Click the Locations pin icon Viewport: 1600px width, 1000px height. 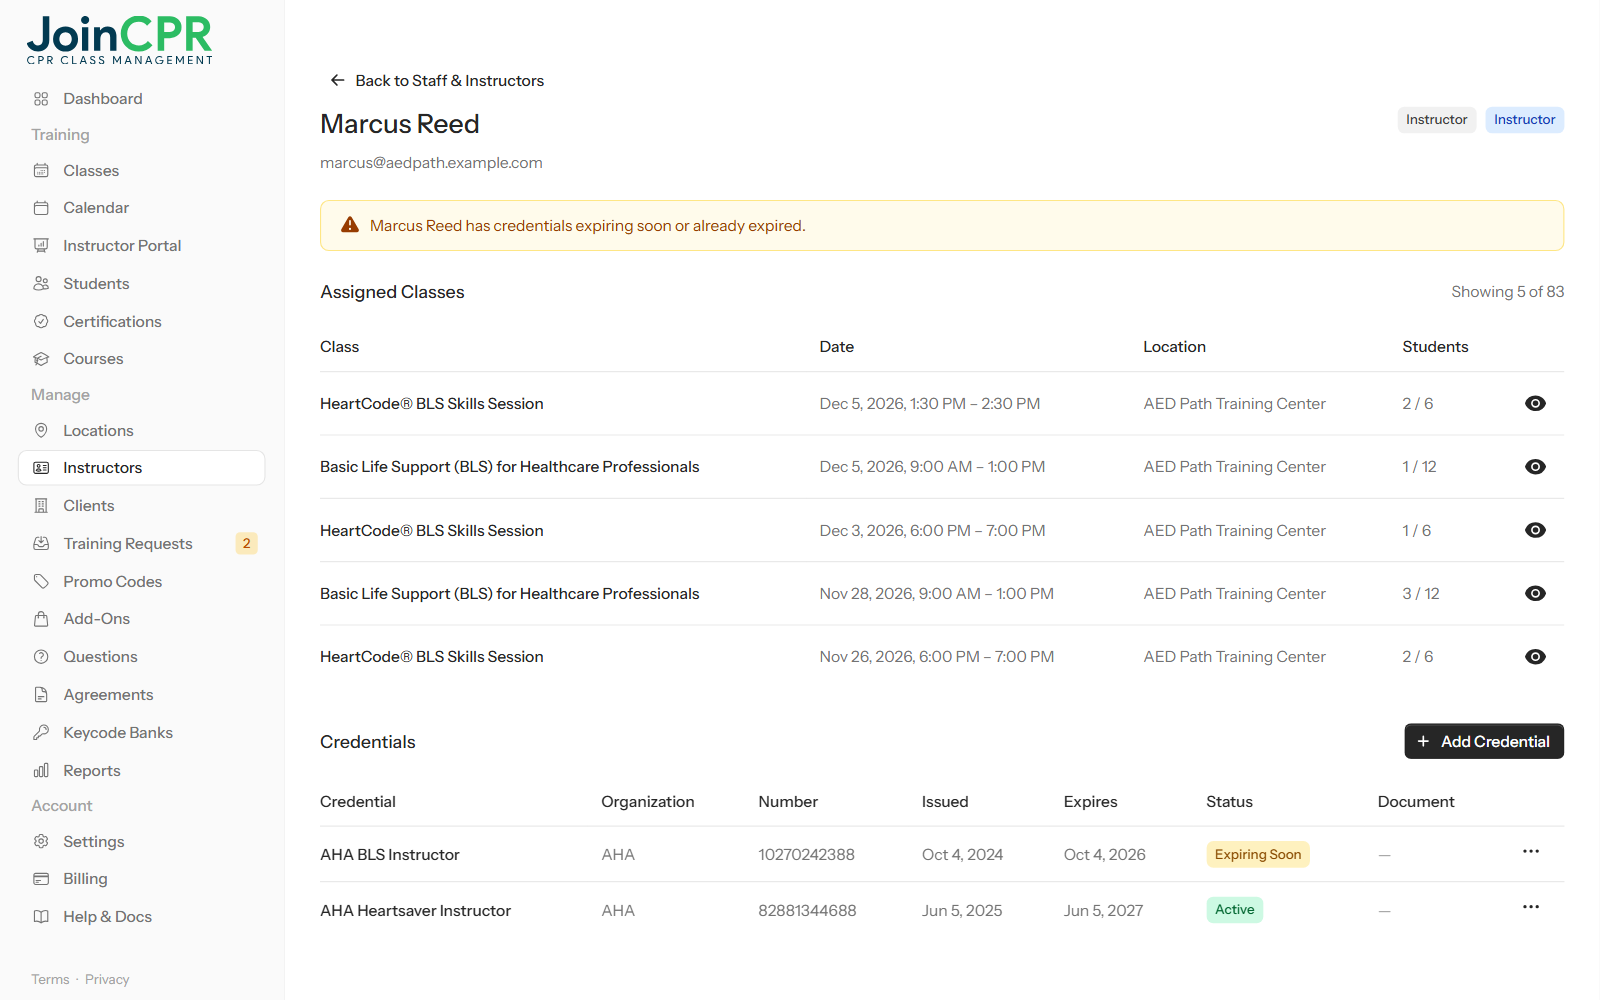pyautogui.click(x=41, y=431)
